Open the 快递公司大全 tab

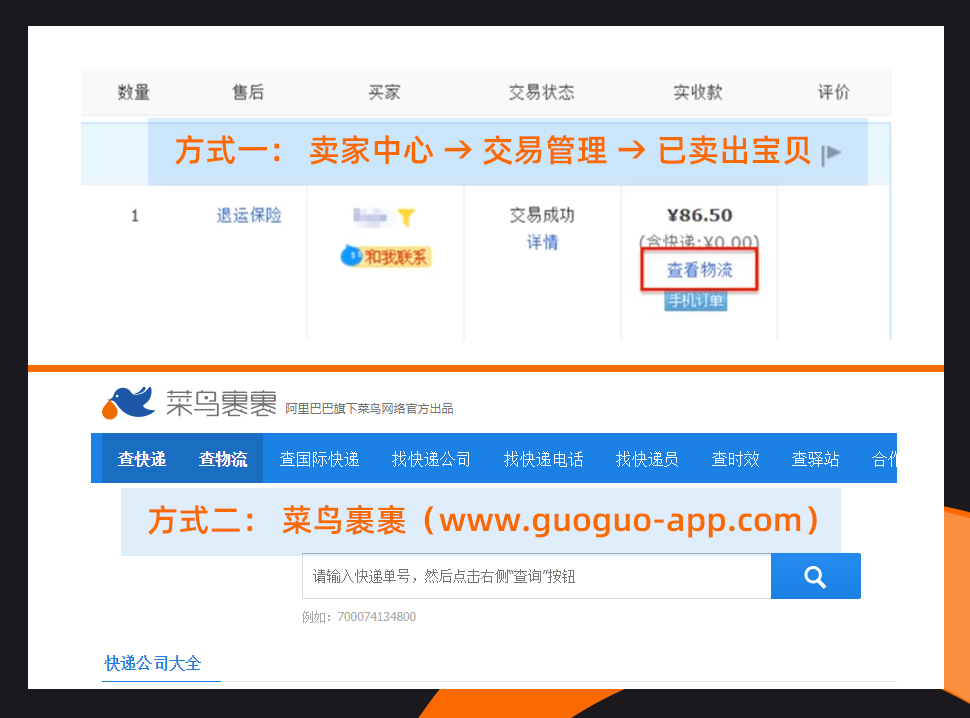pos(153,663)
